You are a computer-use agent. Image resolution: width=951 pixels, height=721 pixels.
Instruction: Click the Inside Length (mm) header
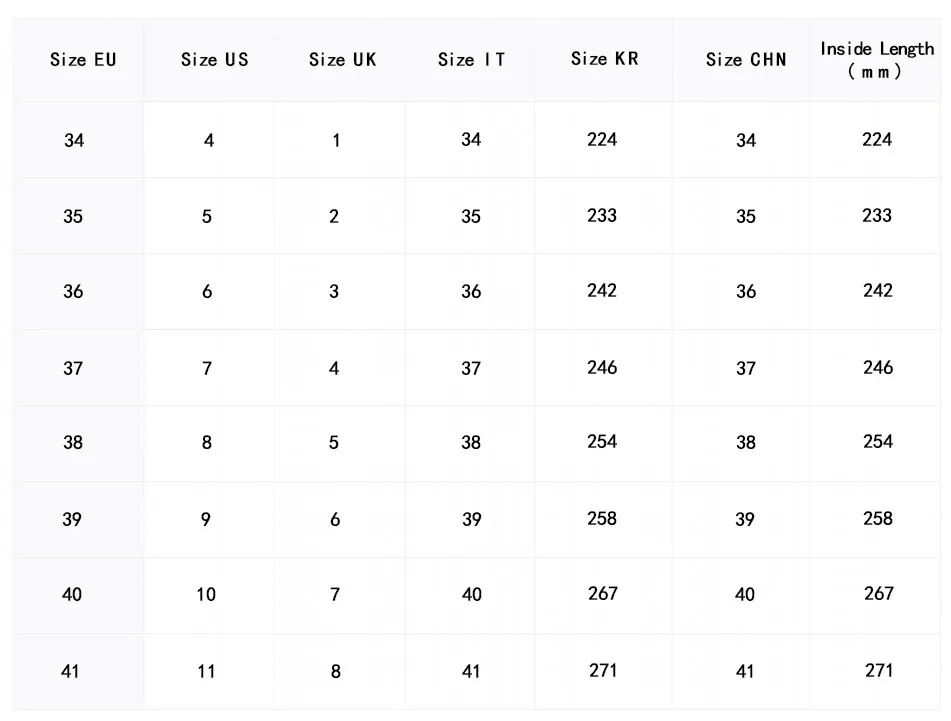coord(877,60)
